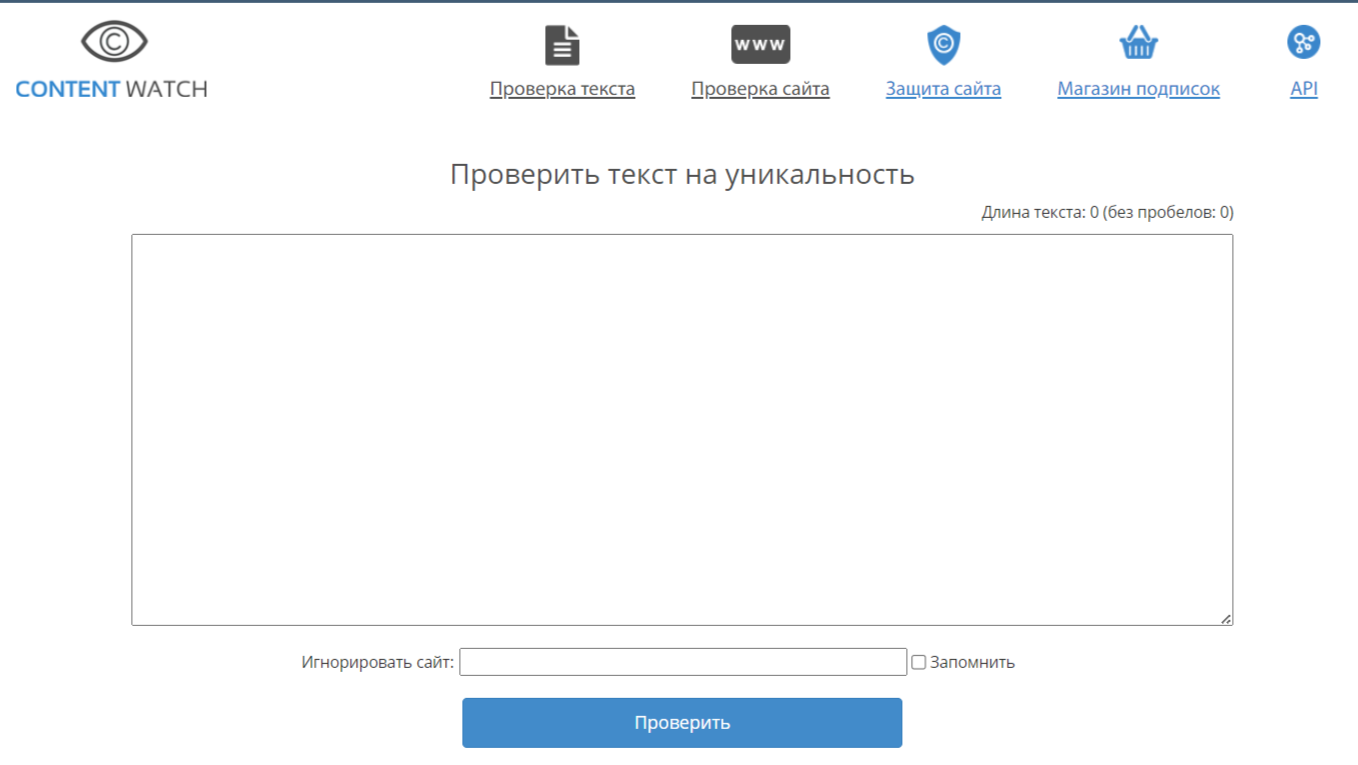Open Магазин подписок link
Viewport: 1358px width, 765px height.
[1138, 89]
